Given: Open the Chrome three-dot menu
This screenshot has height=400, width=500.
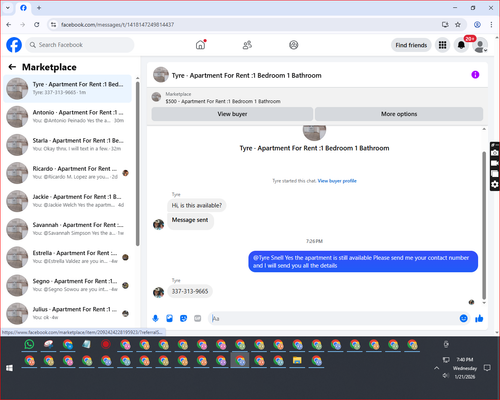Looking at the screenshot, I should pos(491,25).
